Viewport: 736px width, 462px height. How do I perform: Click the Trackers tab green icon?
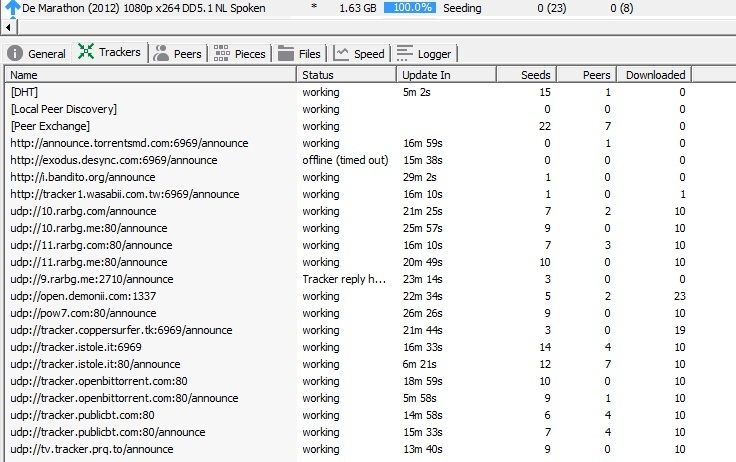(86, 52)
